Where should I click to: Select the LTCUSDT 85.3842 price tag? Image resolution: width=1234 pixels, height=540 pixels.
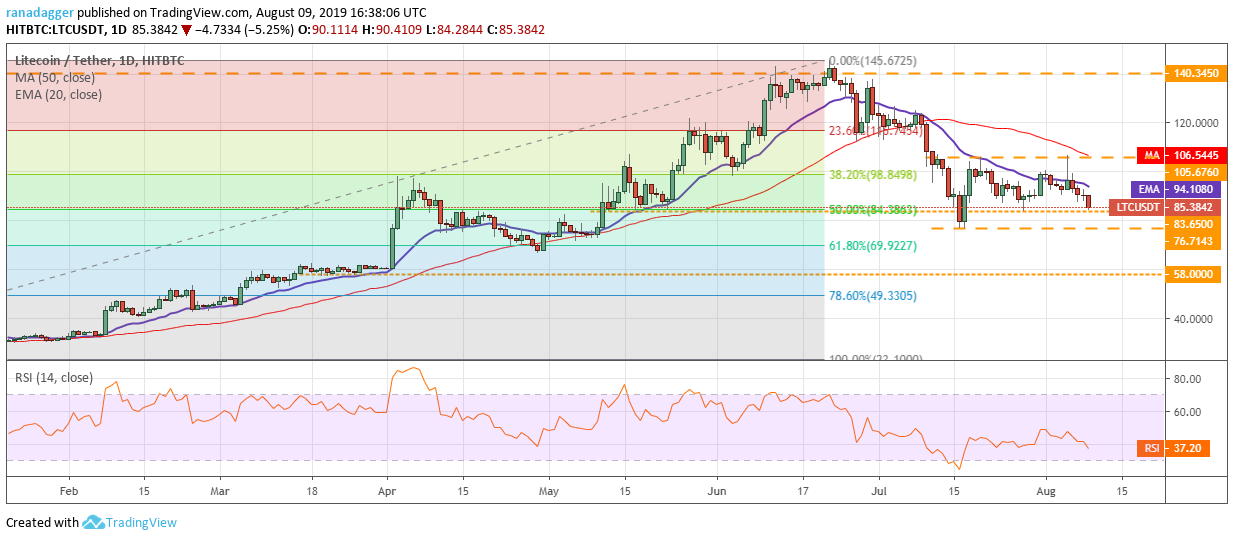pyautogui.click(x=1165, y=207)
